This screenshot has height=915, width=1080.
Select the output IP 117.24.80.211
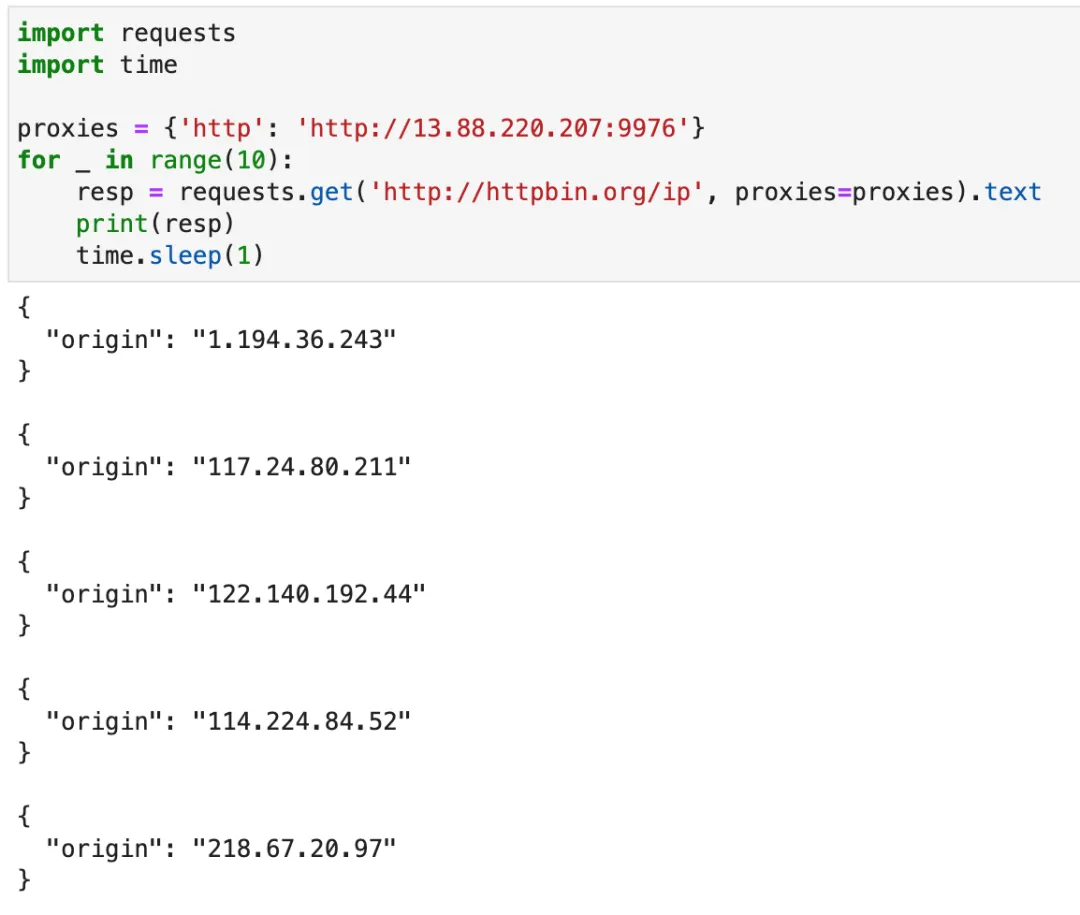(x=302, y=467)
